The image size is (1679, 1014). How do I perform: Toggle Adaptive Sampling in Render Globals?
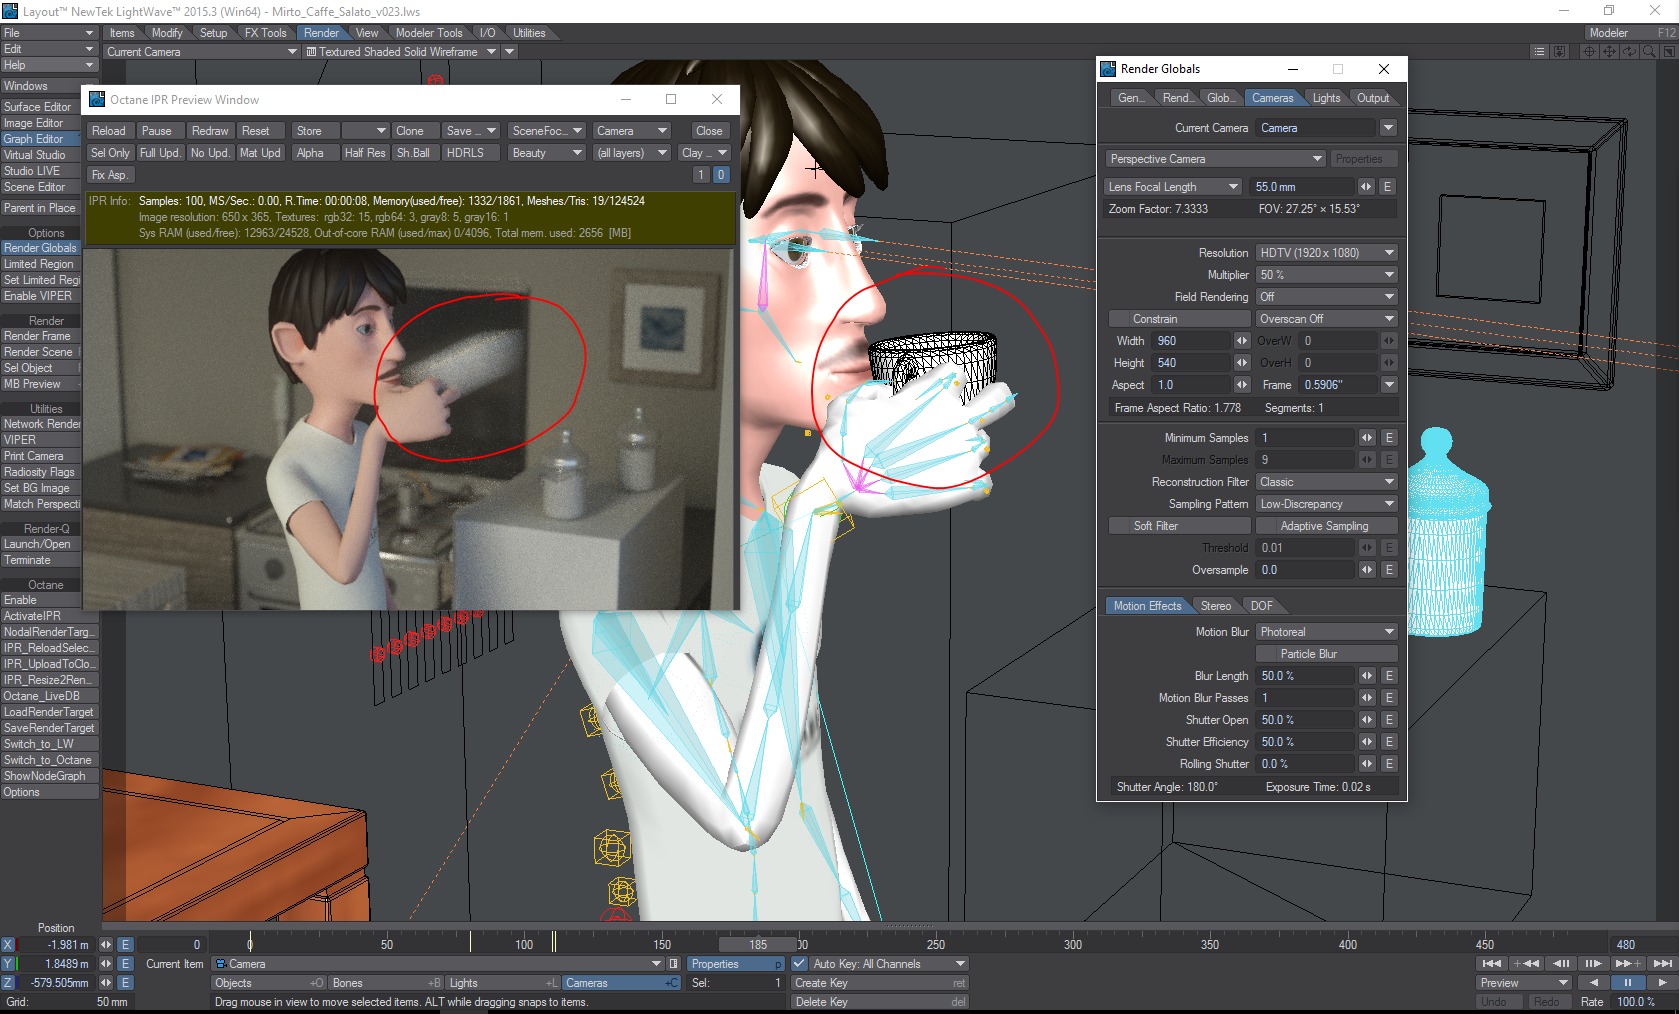tap(1325, 526)
